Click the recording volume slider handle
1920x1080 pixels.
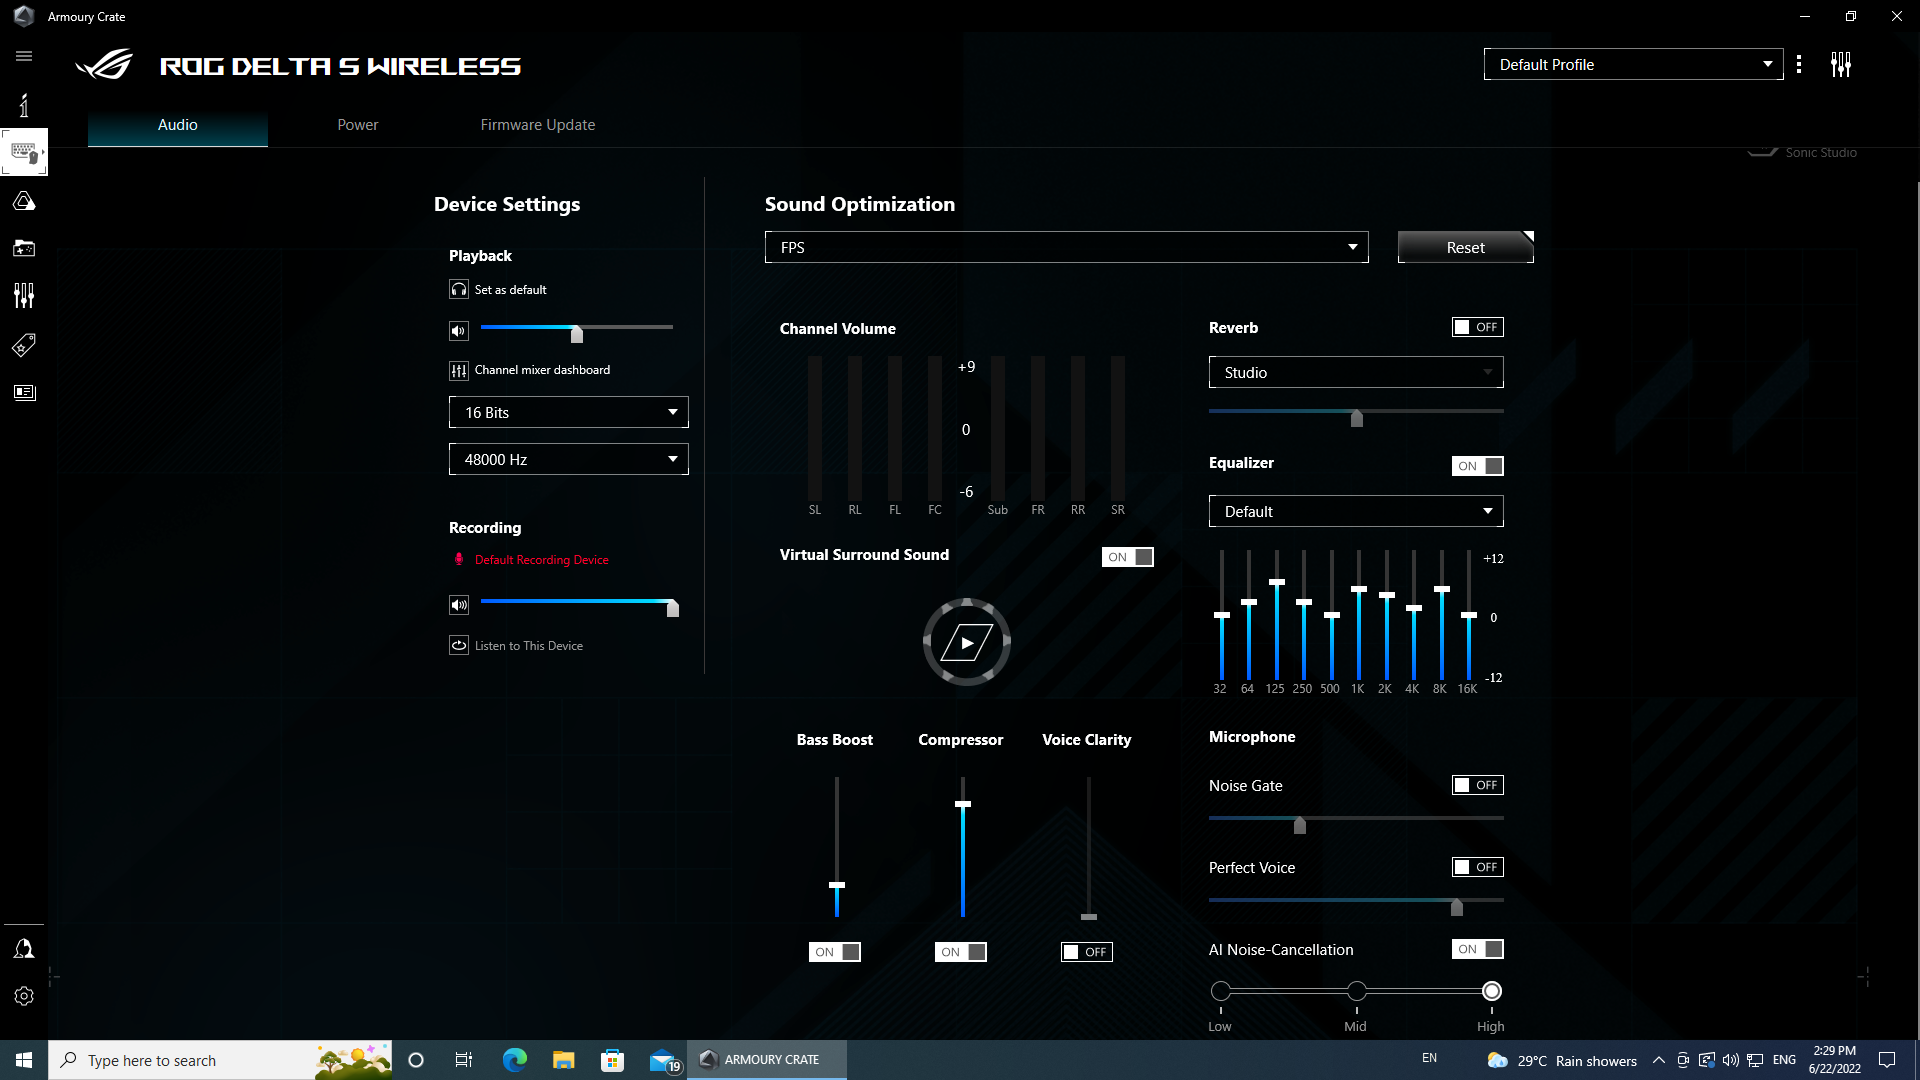click(x=673, y=607)
